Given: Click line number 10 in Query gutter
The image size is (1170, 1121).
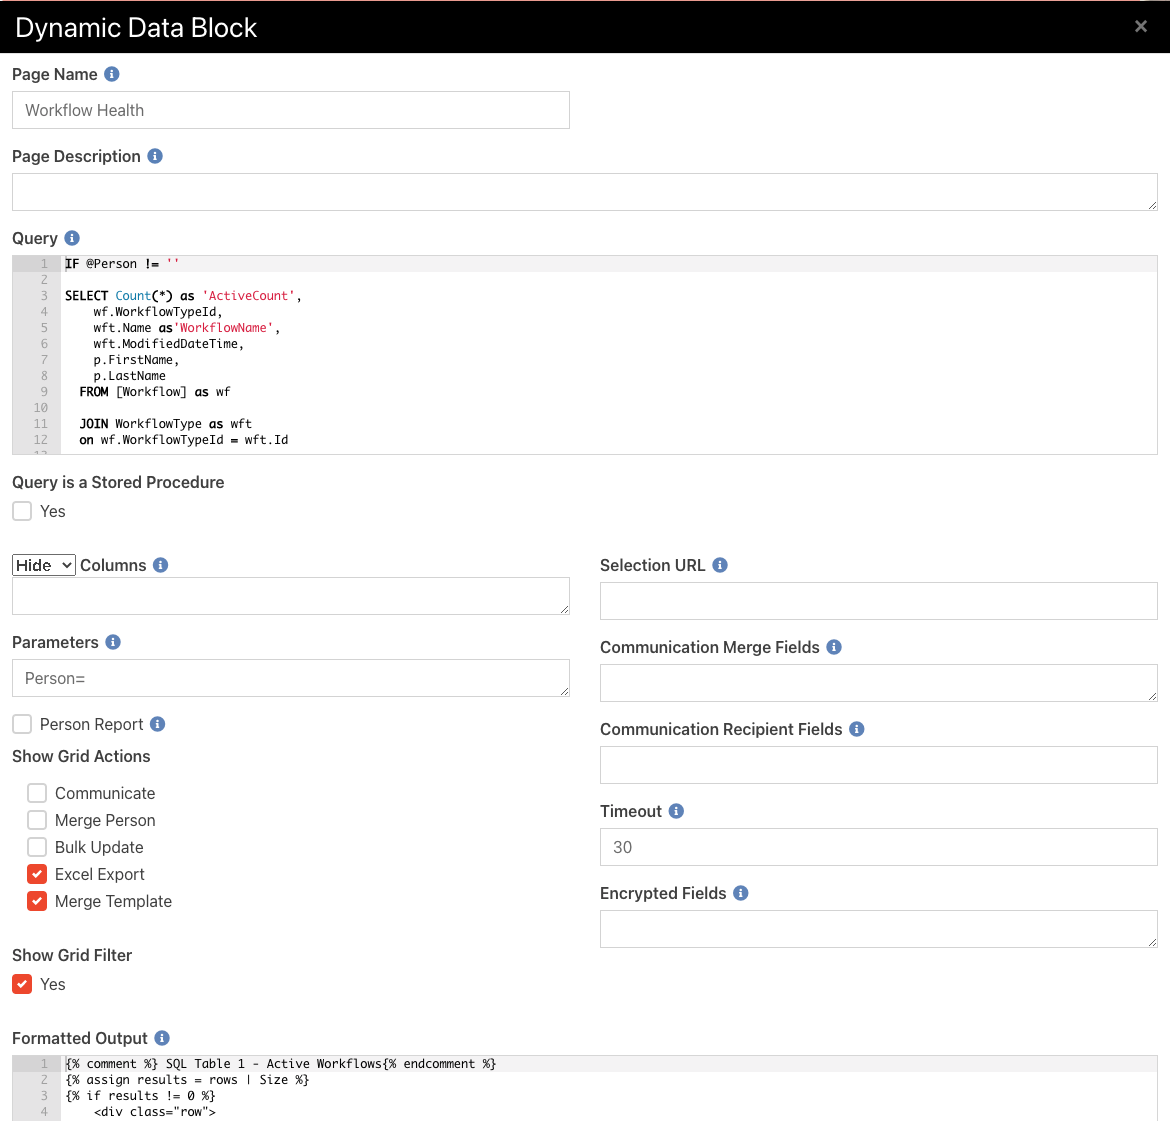Looking at the screenshot, I should (40, 408).
